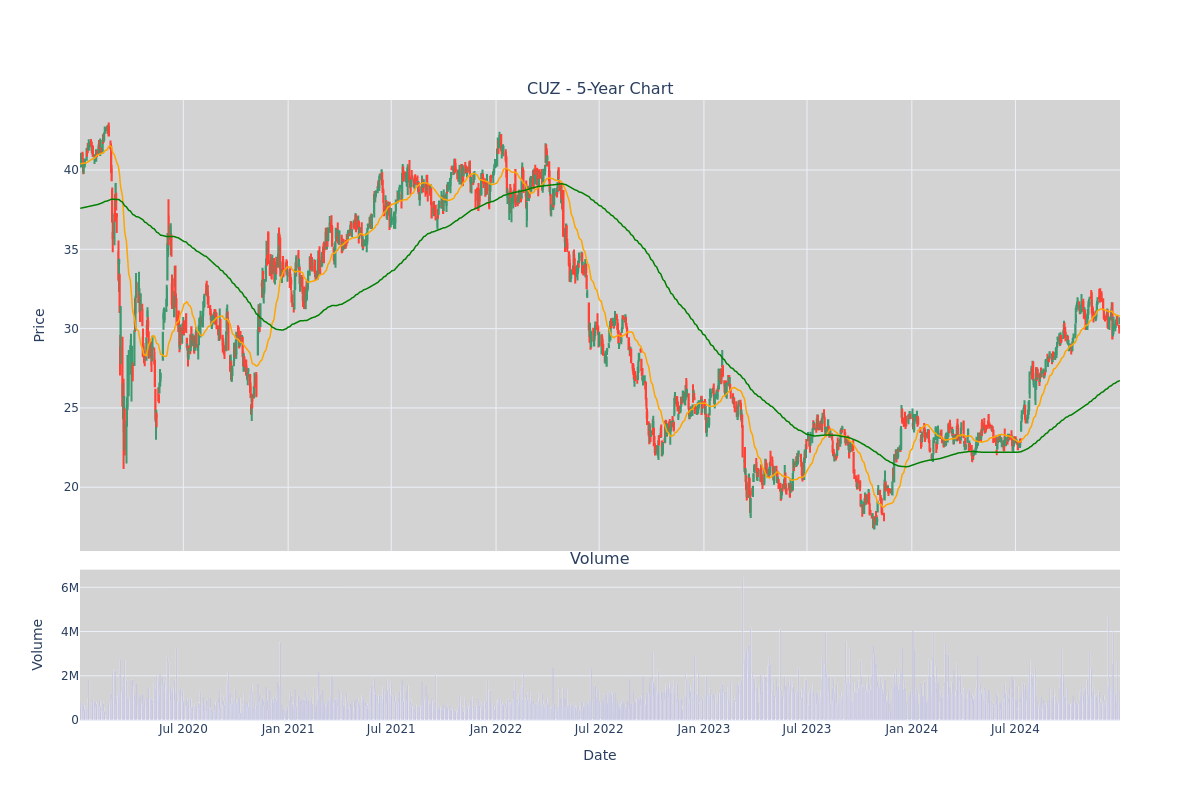Select the Jan 2024 date tick
Screen dimensions: 1200x800
(x=912, y=729)
